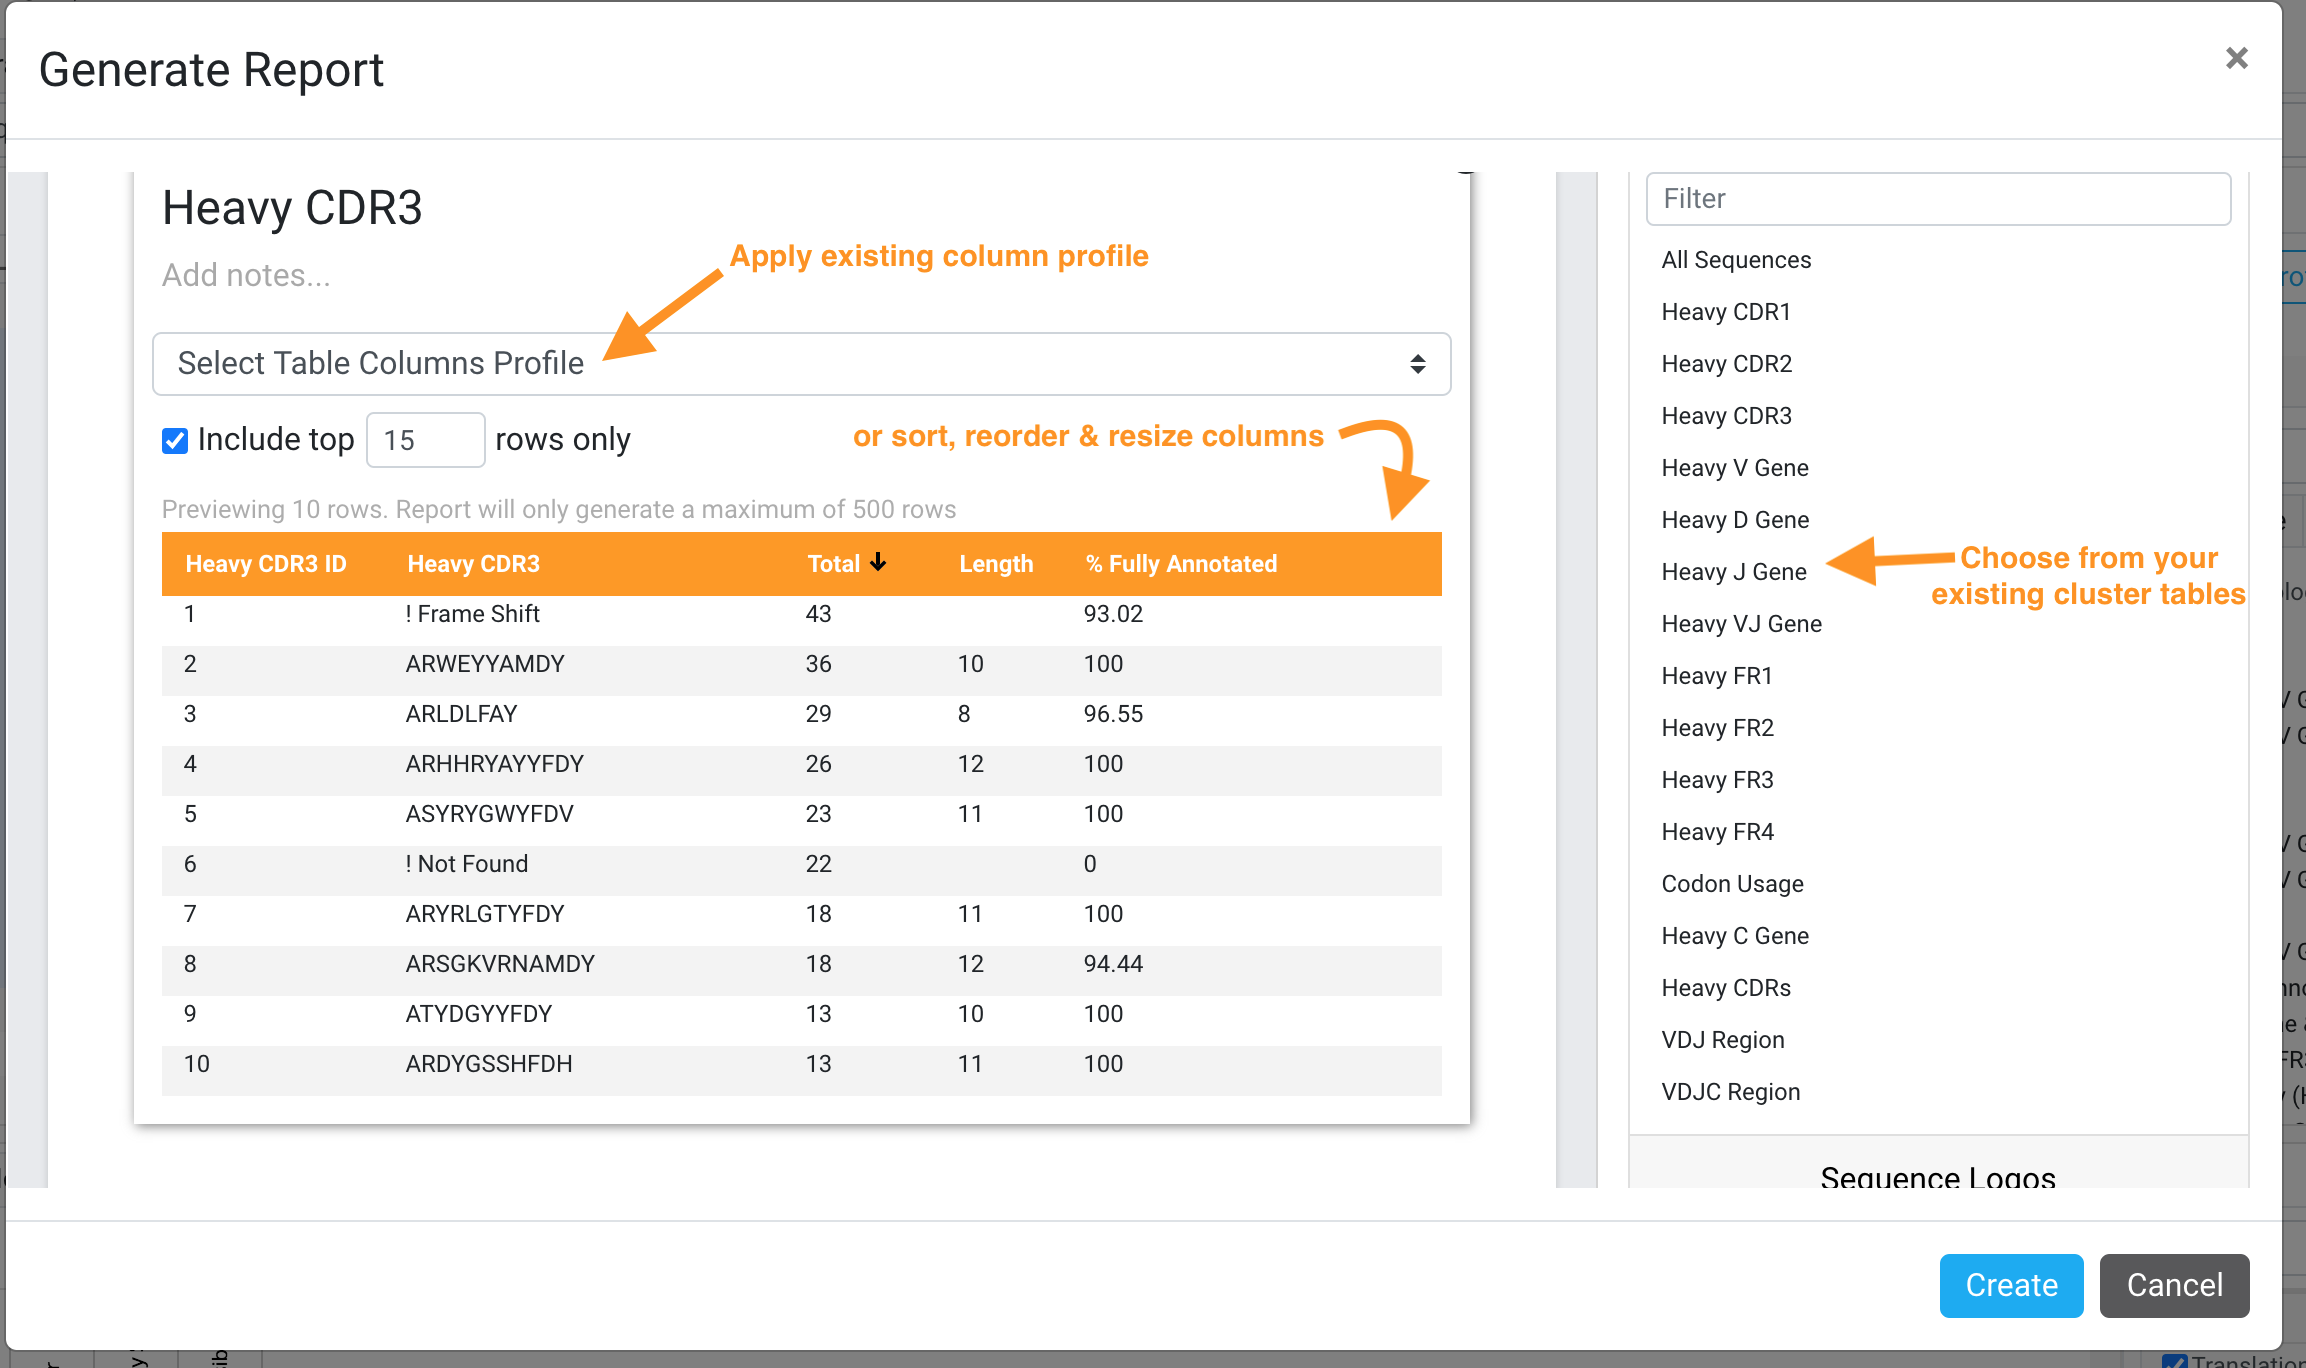Click the Total value 26
Image resolution: width=2306 pixels, height=1368 pixels.
(818, 764)
